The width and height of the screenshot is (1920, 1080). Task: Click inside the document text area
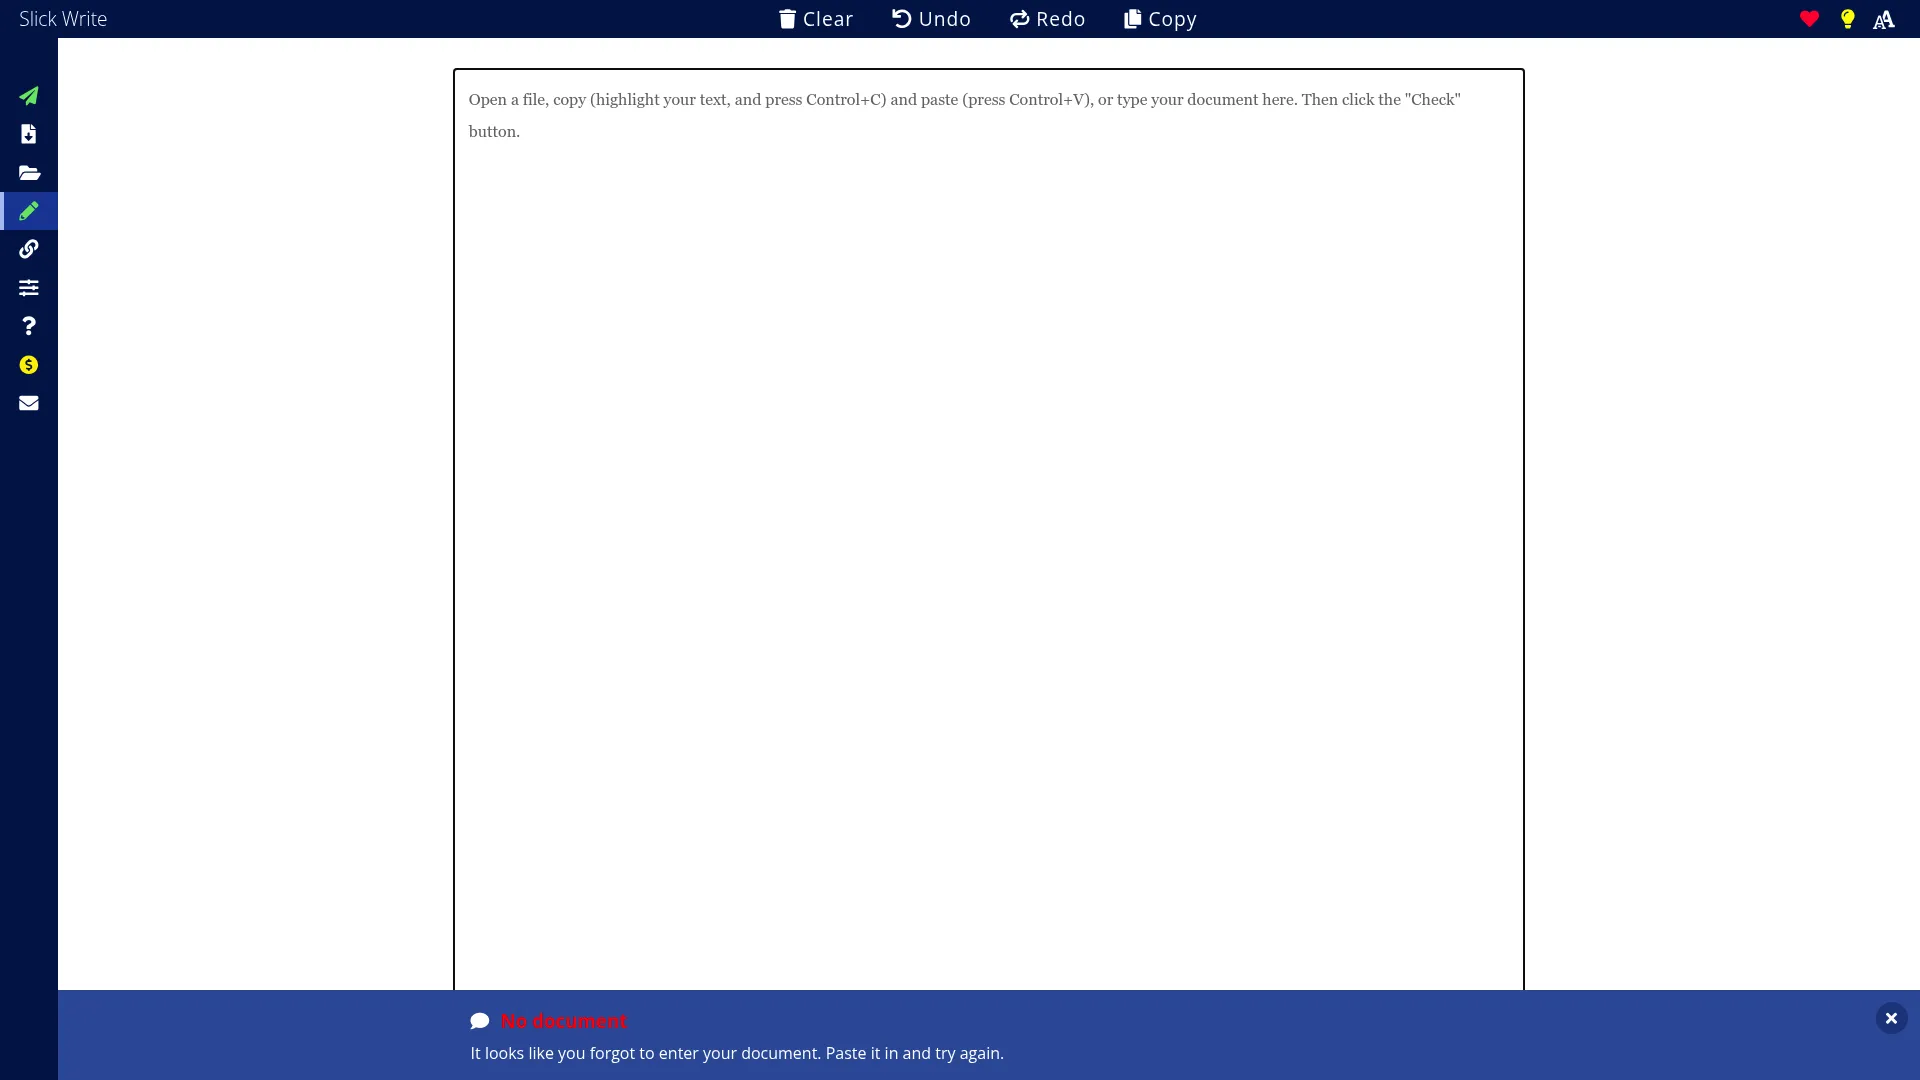[987, 500]
